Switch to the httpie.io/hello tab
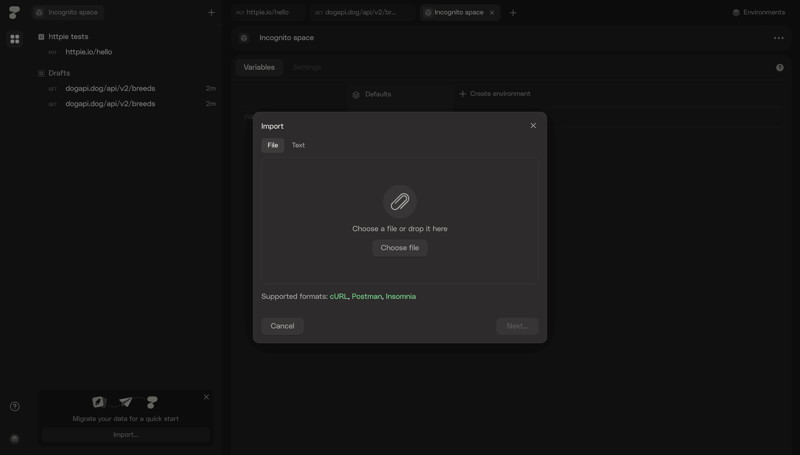The height and width of the screenshot is (455, 800). point(267,12)
